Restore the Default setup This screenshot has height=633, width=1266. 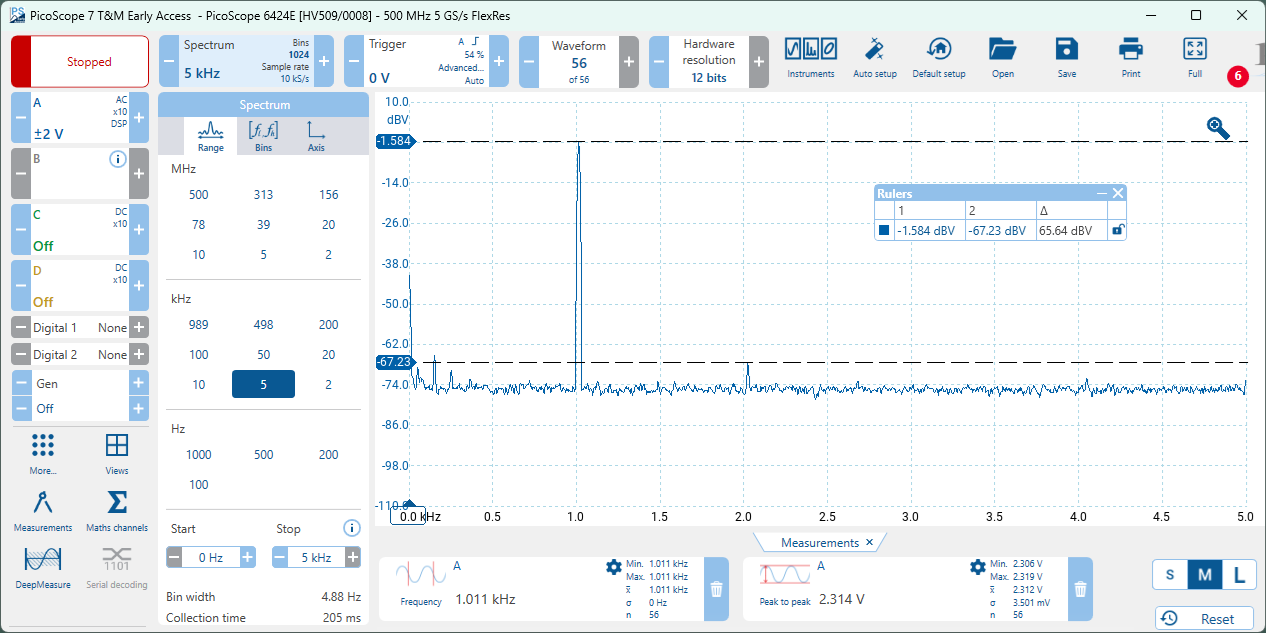pos(938,58)
